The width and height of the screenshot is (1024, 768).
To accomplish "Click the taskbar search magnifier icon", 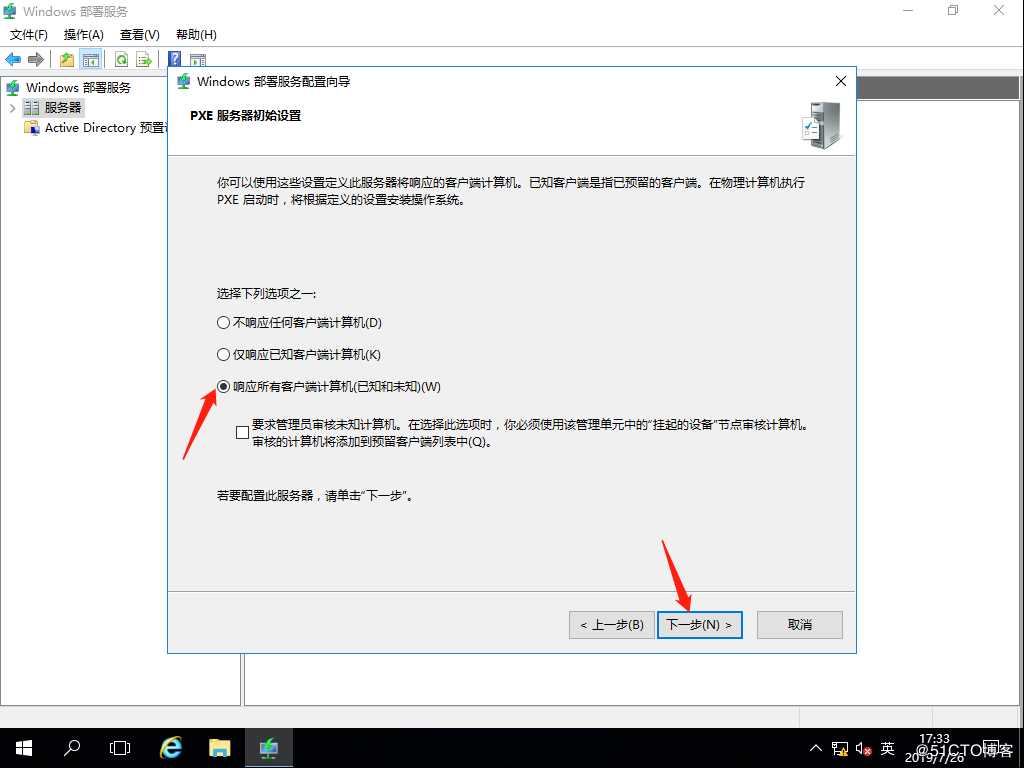I will [x=72, y=748].
